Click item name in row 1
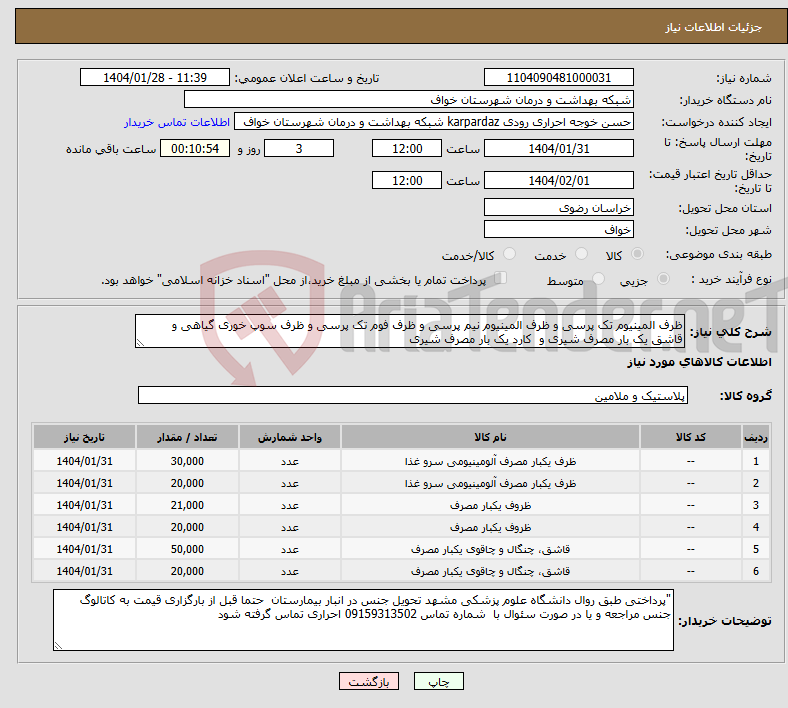This screenshot has width=788, height=708. pos(490,461)
